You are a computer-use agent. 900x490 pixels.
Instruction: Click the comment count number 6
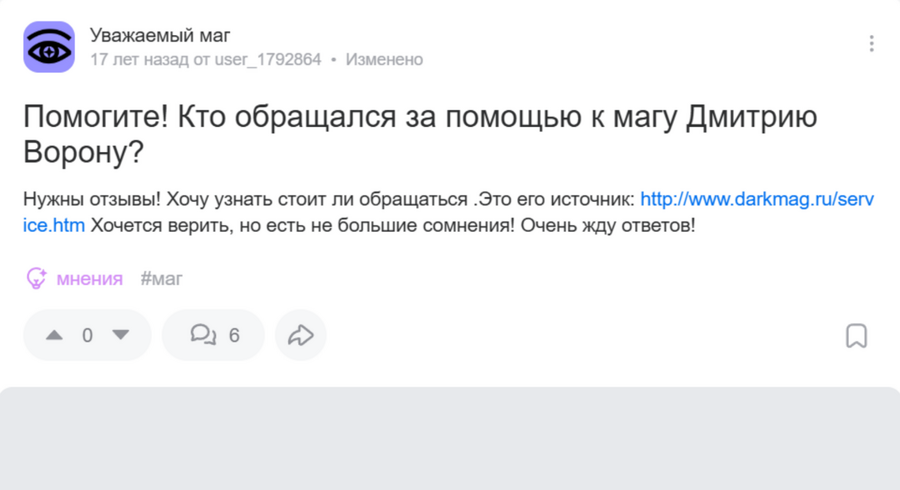click(x=235, y=335)
